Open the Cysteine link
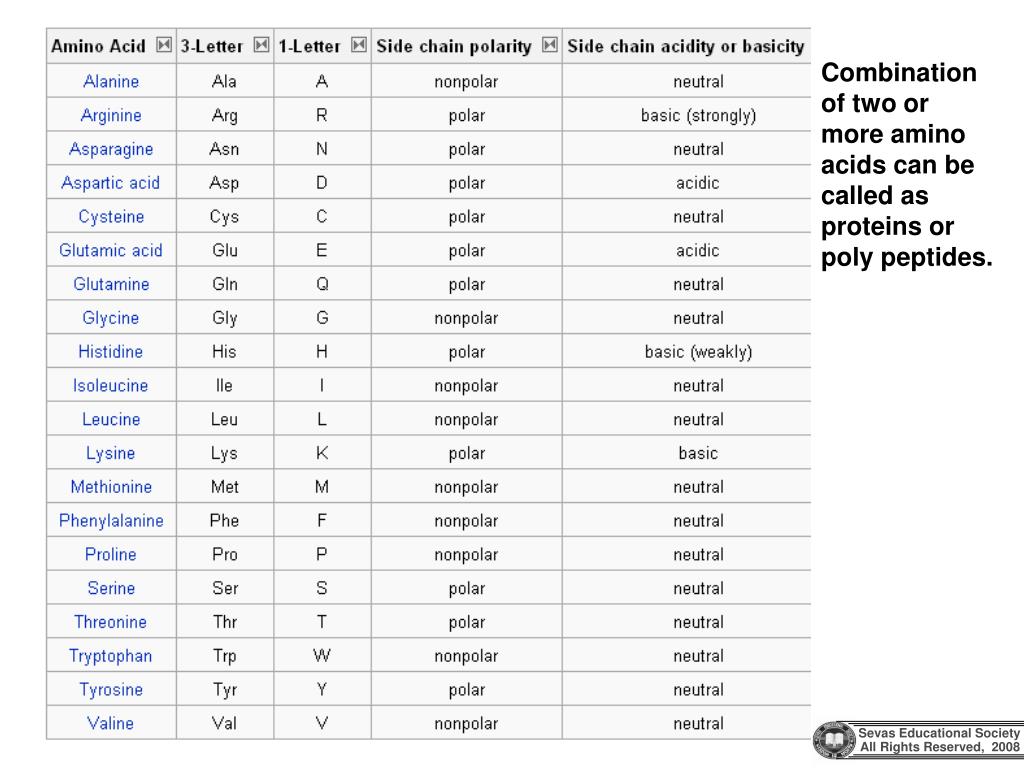This screenshot has height=768, width=1024. coord(110,217)
